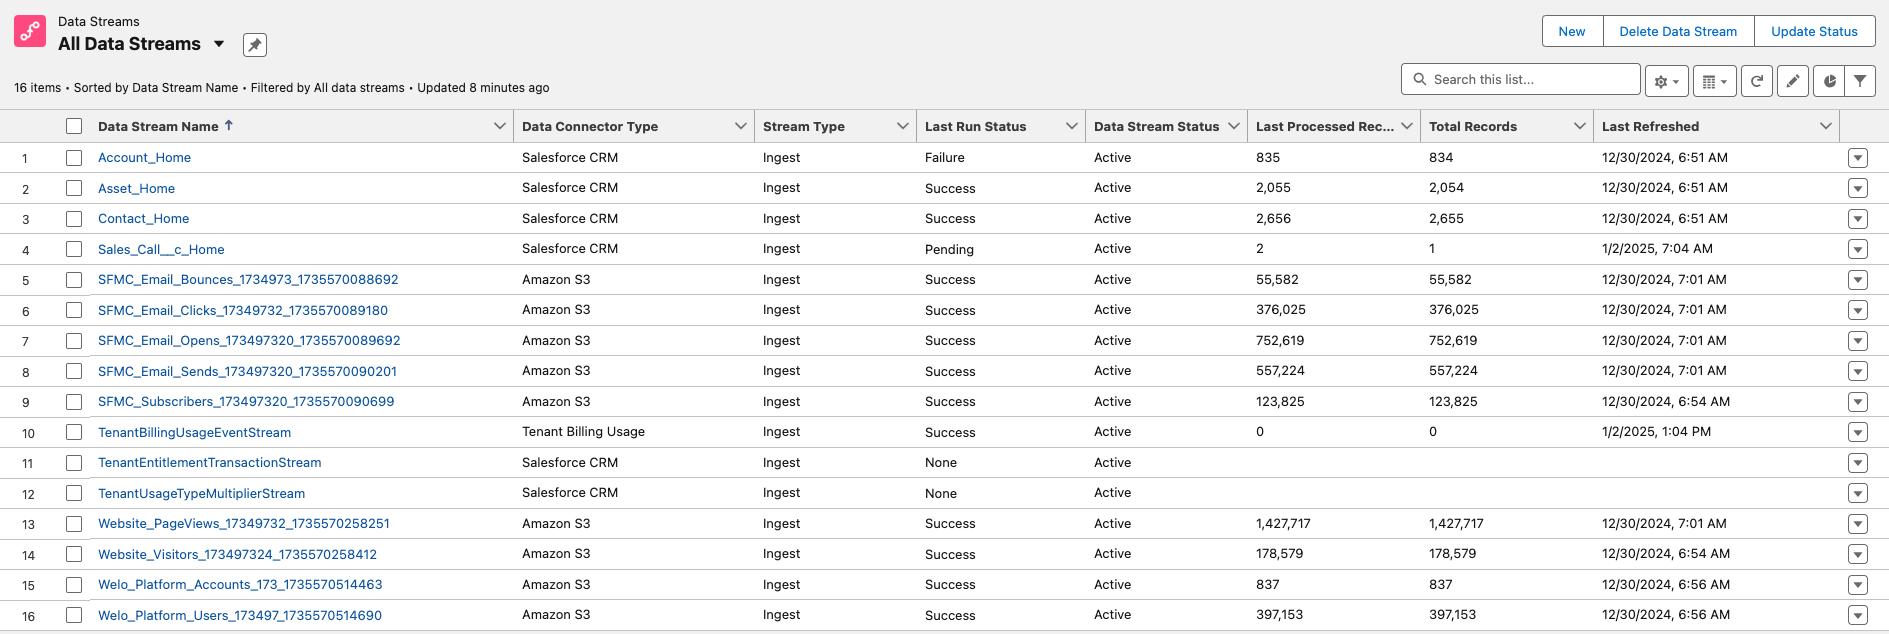The height and width of the screenshot is (634, 1889).
Task: Open row actions for SFMC_Email_Opens stream
Action: click(1858, 341)
